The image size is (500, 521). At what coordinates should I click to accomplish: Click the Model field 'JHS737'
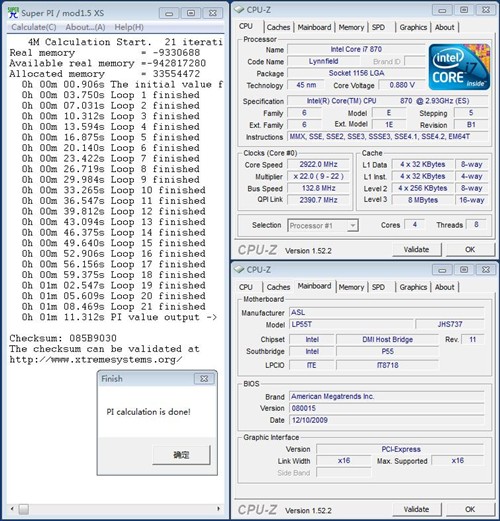pos(450,324)
